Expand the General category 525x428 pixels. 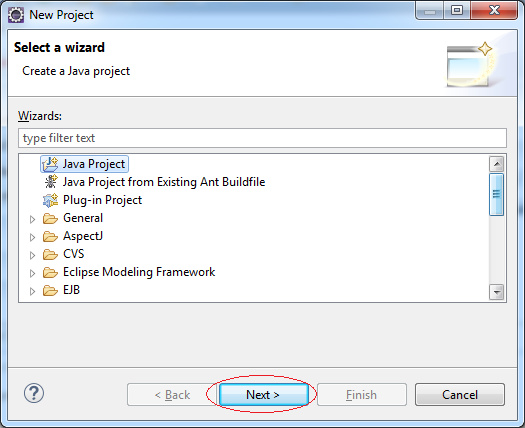pyautogui.click(x=32, y=219)
